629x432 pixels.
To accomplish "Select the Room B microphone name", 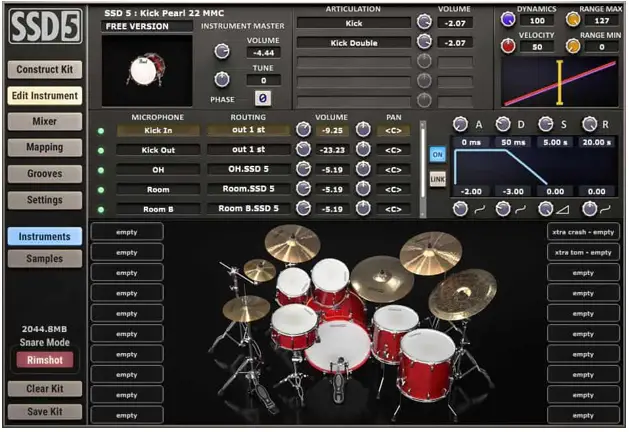I will point(158,209).
